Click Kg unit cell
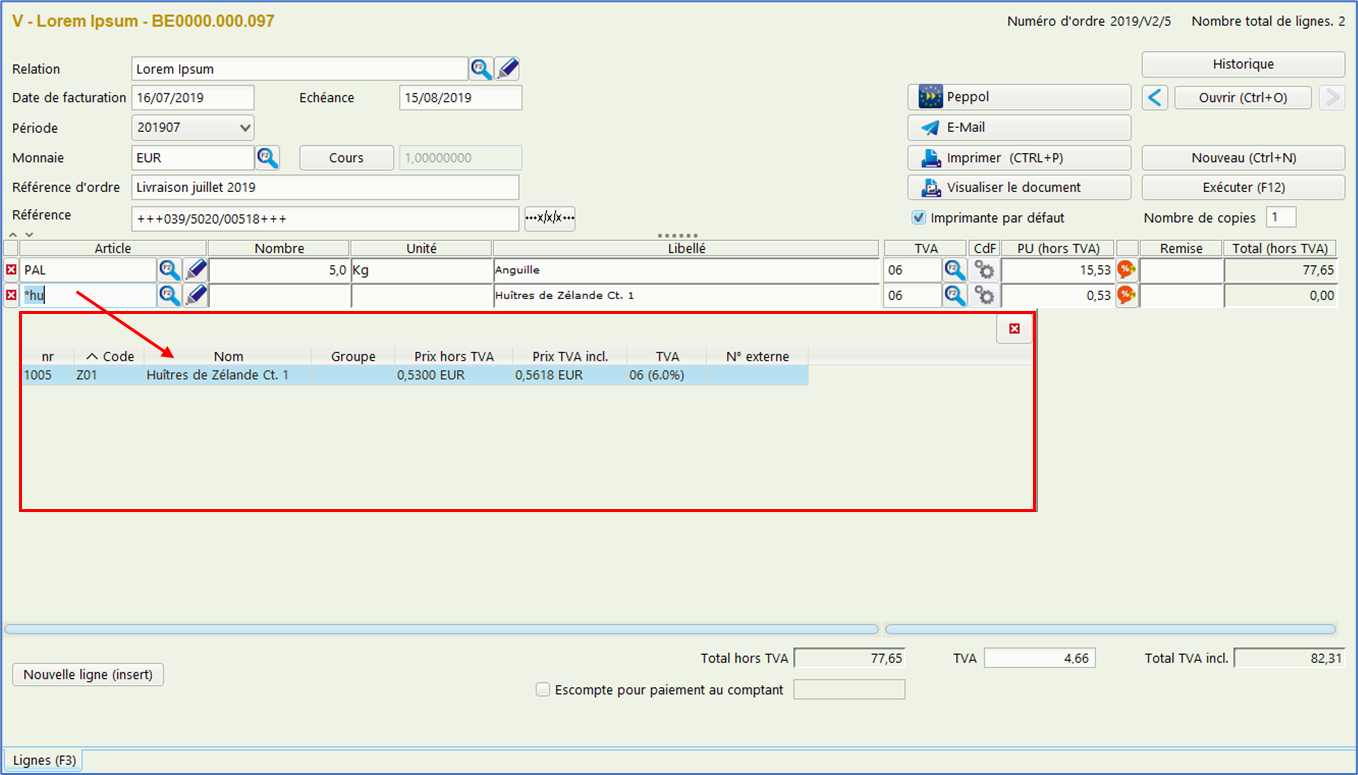The image size is (1358, 775). (x=421, y=270)
